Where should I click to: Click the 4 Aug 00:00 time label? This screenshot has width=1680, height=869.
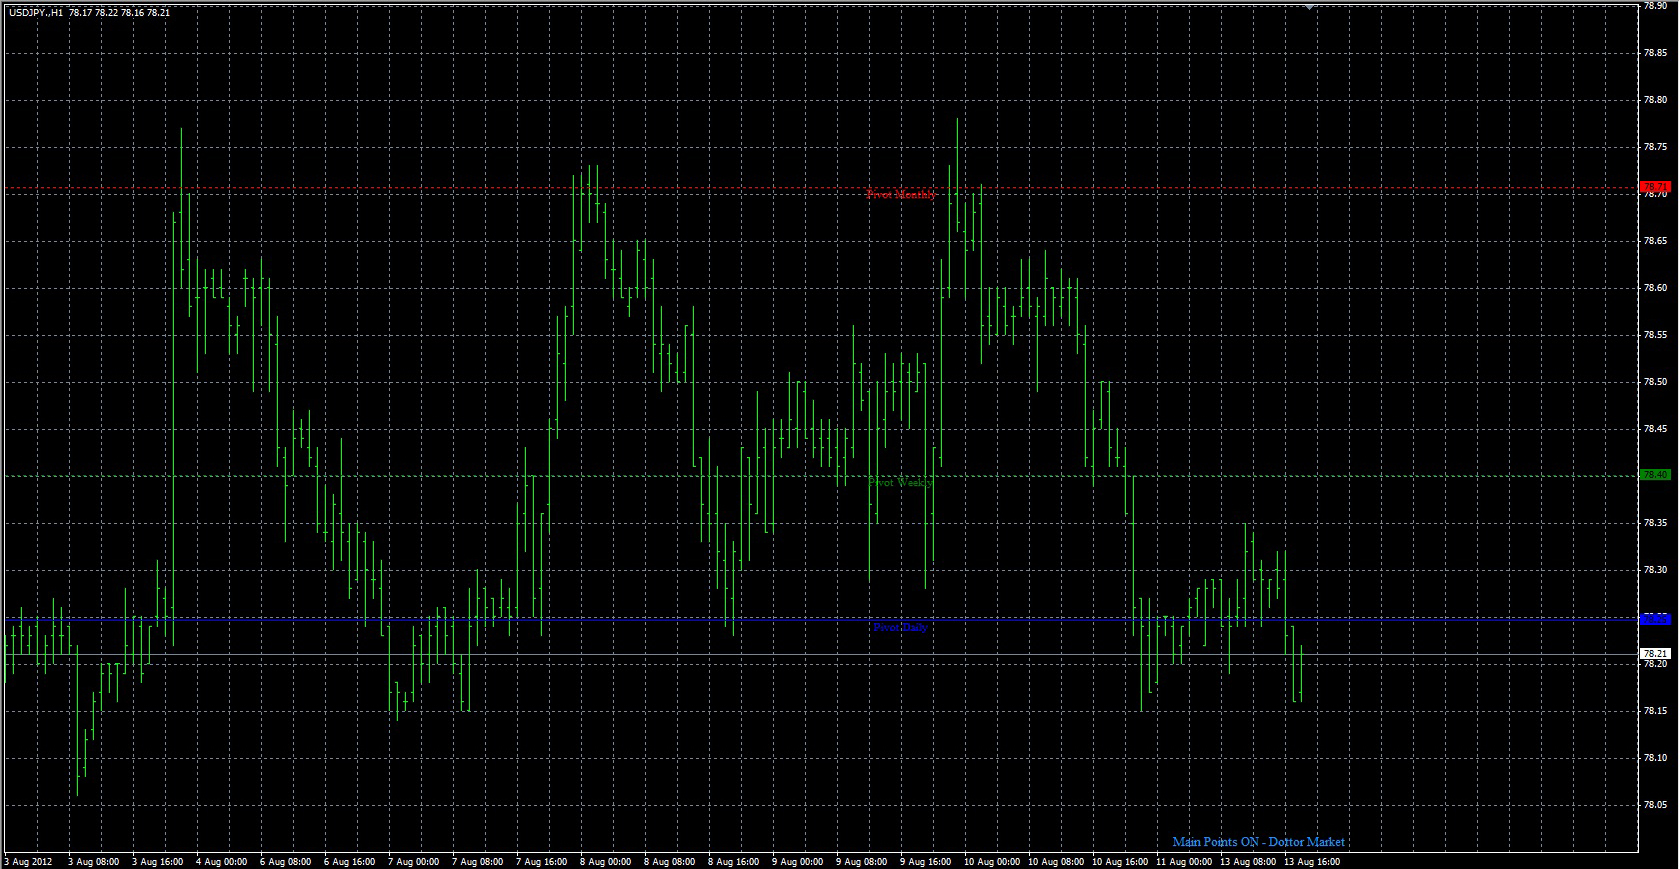[x=222, y=862]
